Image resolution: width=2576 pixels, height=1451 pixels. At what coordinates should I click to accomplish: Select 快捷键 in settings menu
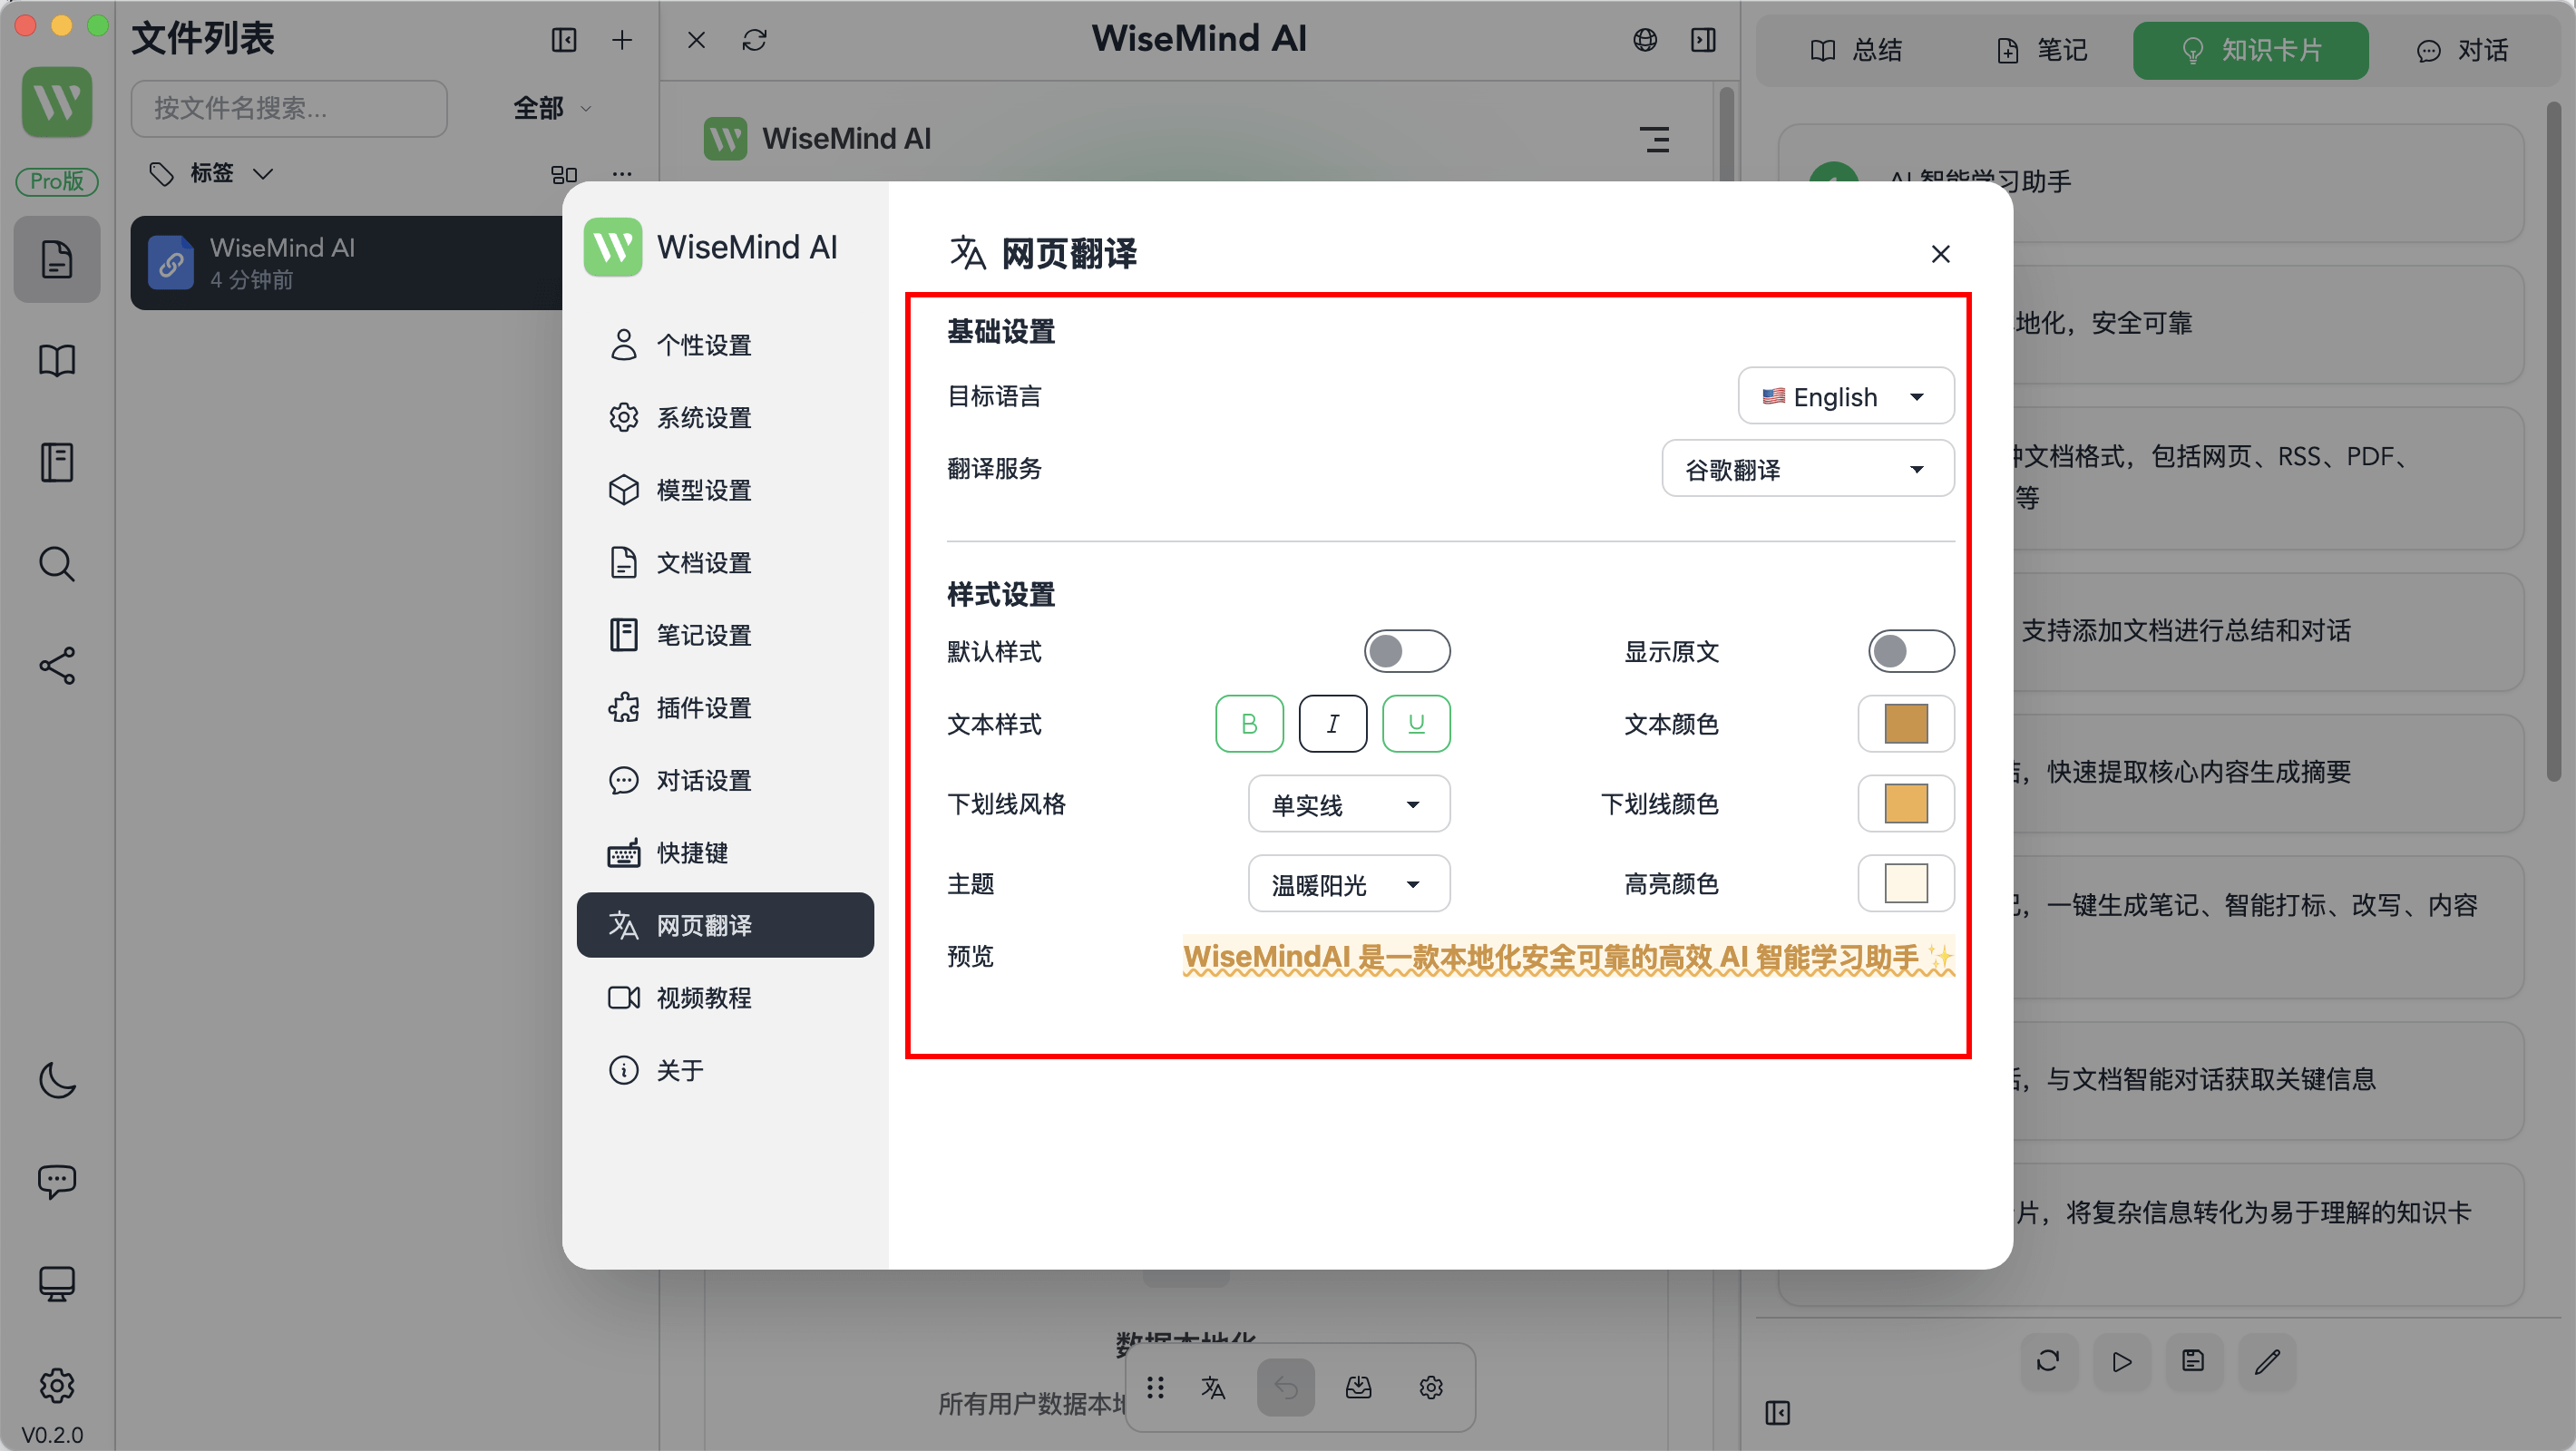point(725,853)
